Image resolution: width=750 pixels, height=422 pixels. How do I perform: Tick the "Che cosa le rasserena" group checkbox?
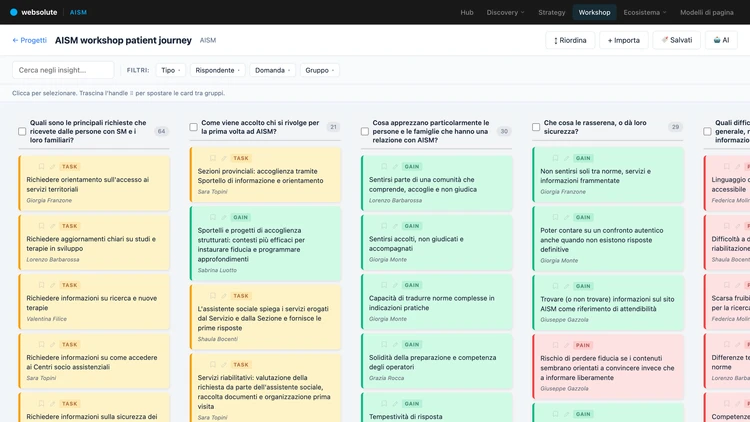point(536,127)
